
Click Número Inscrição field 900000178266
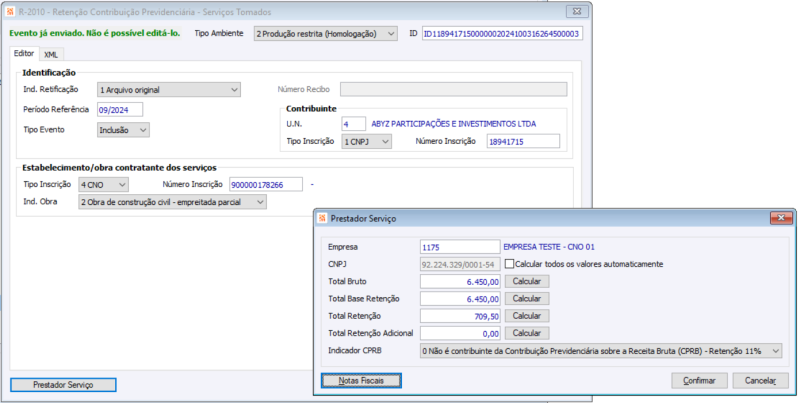pyautogui.click(x=266, y=185)
